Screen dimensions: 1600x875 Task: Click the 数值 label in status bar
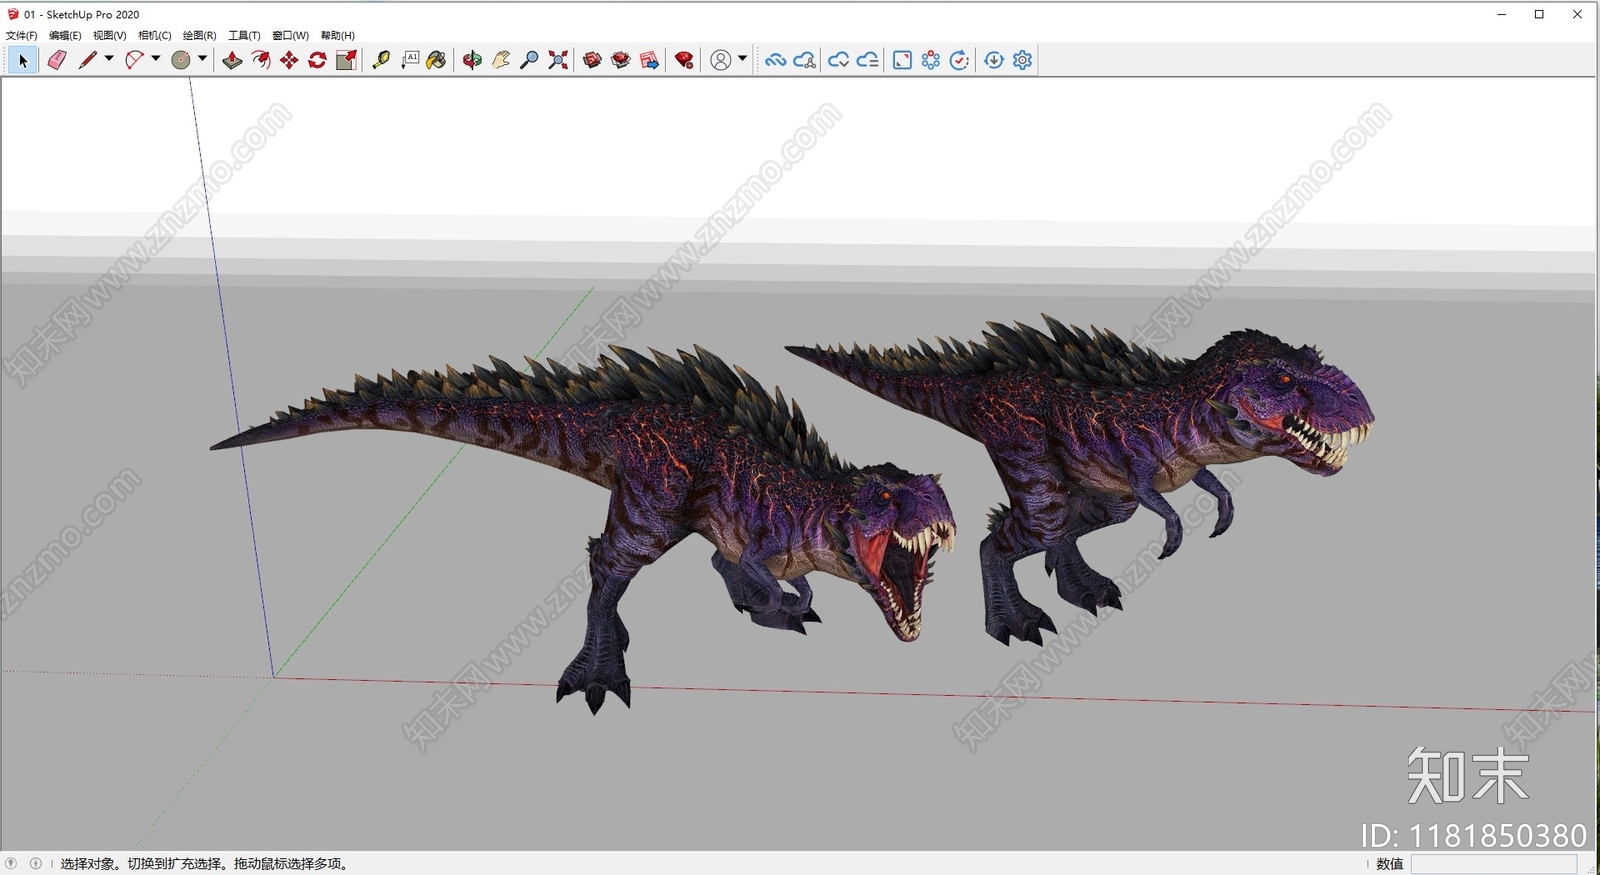click(1390, 864)
